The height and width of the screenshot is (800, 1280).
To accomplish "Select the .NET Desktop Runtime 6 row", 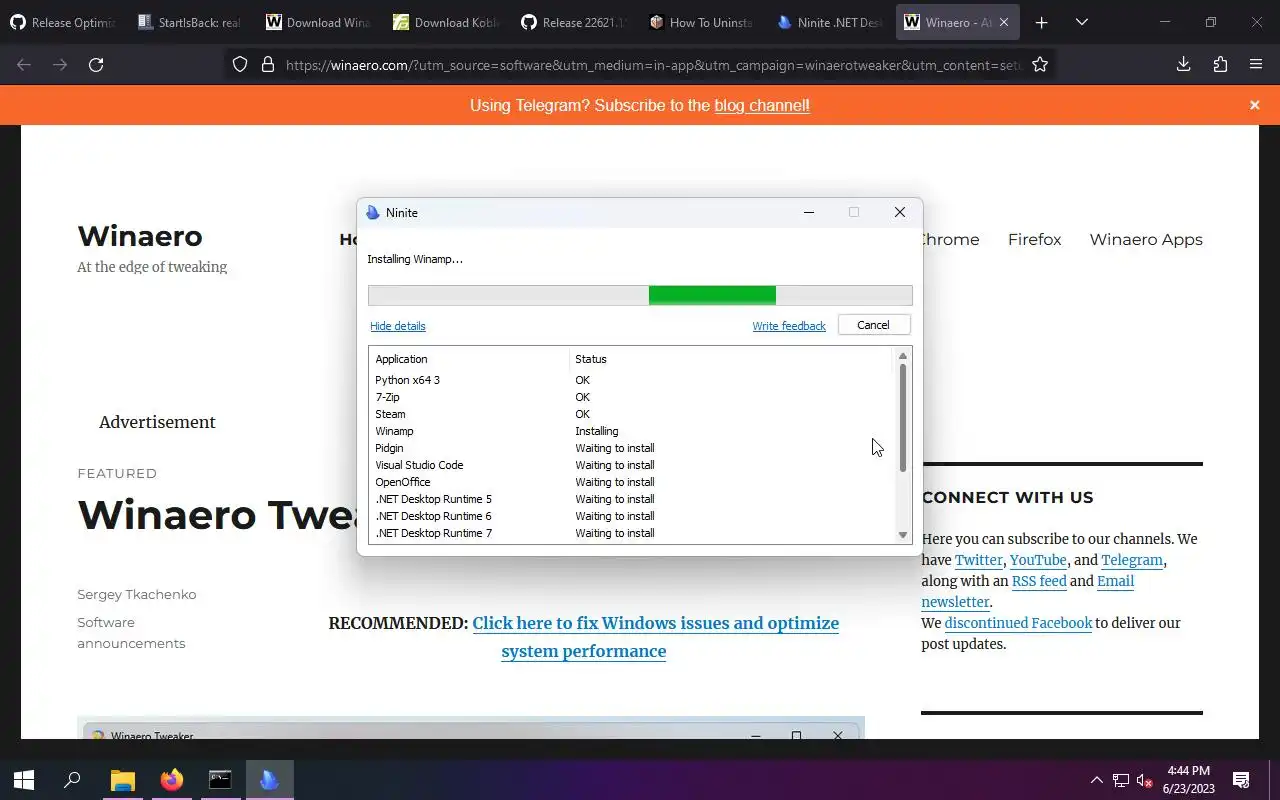I will pos(631,516).
